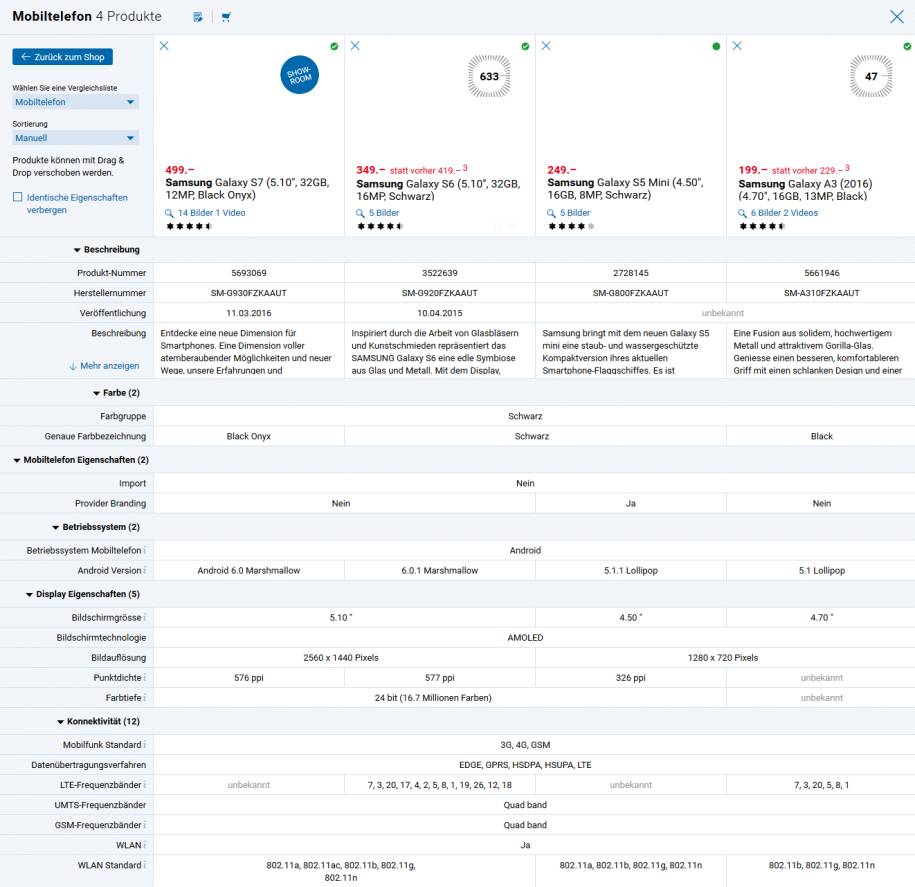This screenshot has height=887, width=915.
Task: Remove Galaxy A3 (2016) from comparison
Action: point(737,46)
